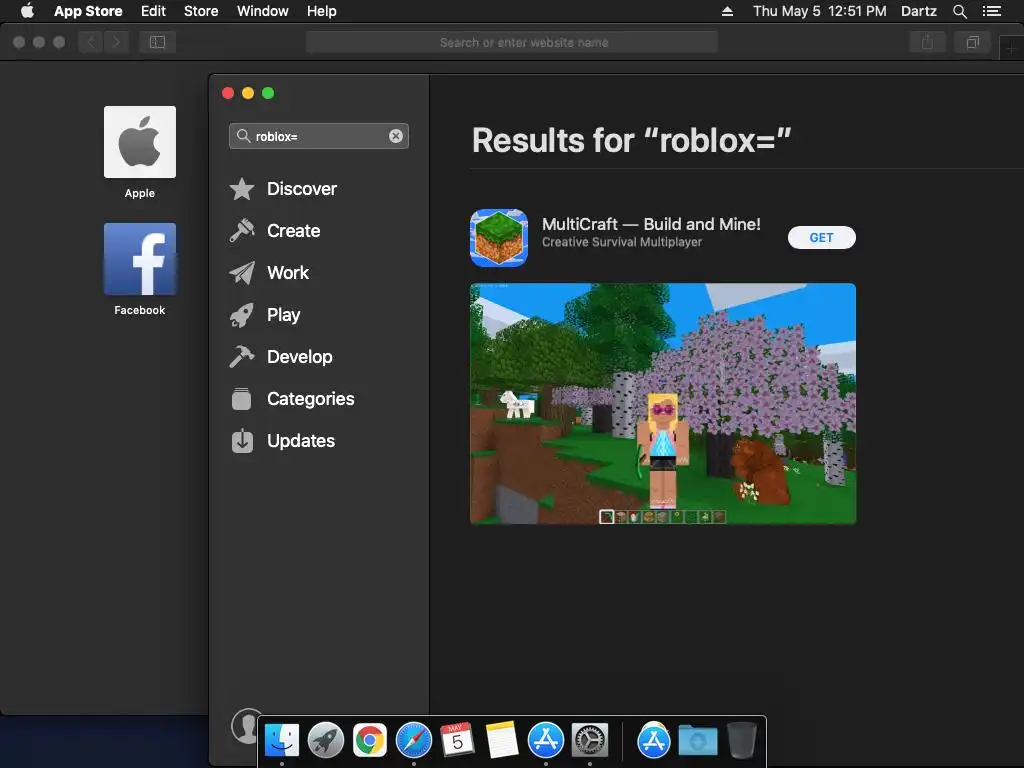This screenshot has width=1024, height=768.
Task: Open MultiCraft — Build and Mine! title
Action: [x=651, y=224]
